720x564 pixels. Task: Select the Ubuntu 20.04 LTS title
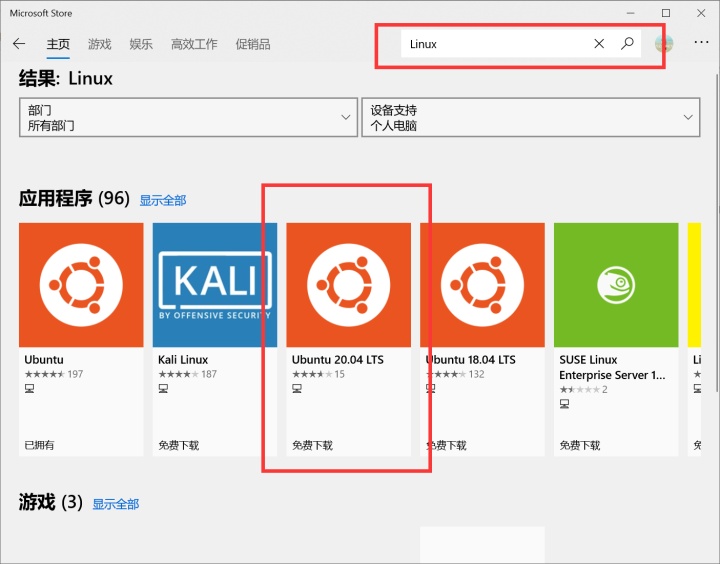338,360
